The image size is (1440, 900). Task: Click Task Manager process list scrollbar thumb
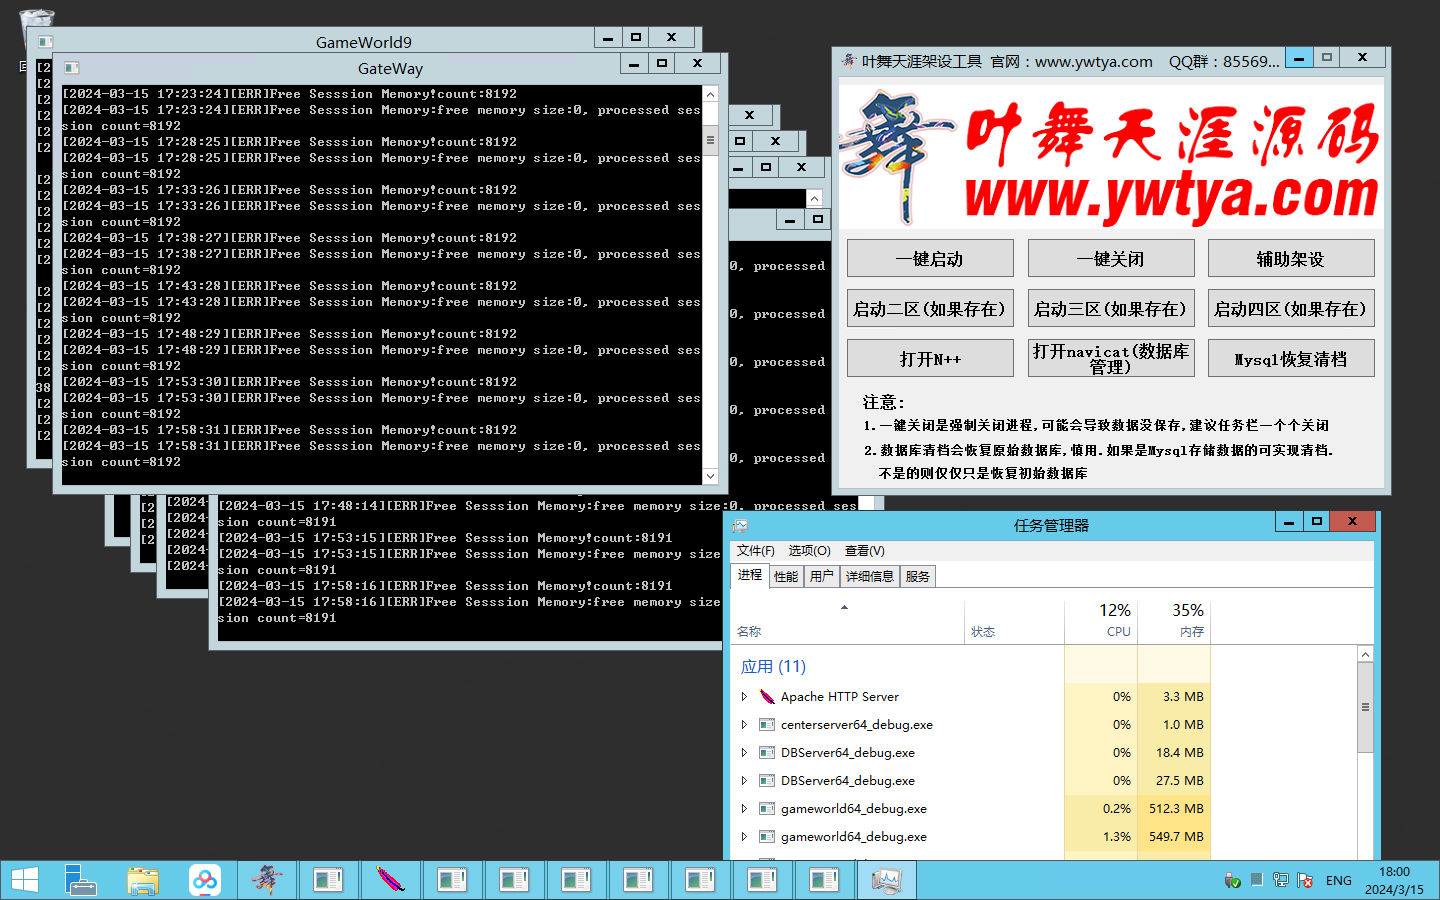(1365, 707)
